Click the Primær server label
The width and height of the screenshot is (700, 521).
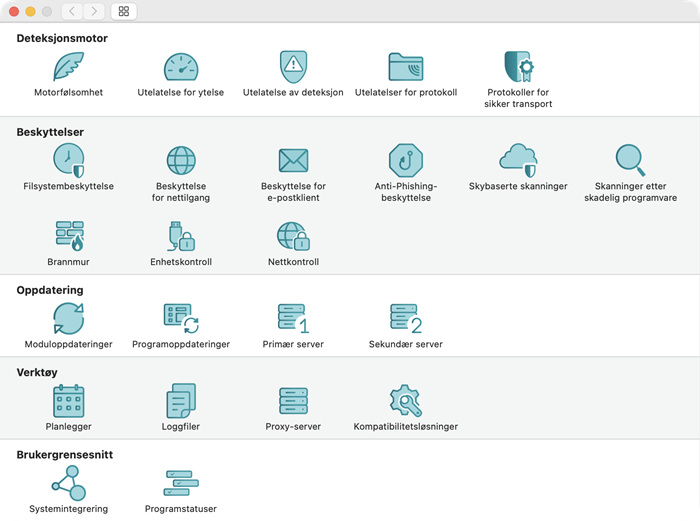pos(293,344)
